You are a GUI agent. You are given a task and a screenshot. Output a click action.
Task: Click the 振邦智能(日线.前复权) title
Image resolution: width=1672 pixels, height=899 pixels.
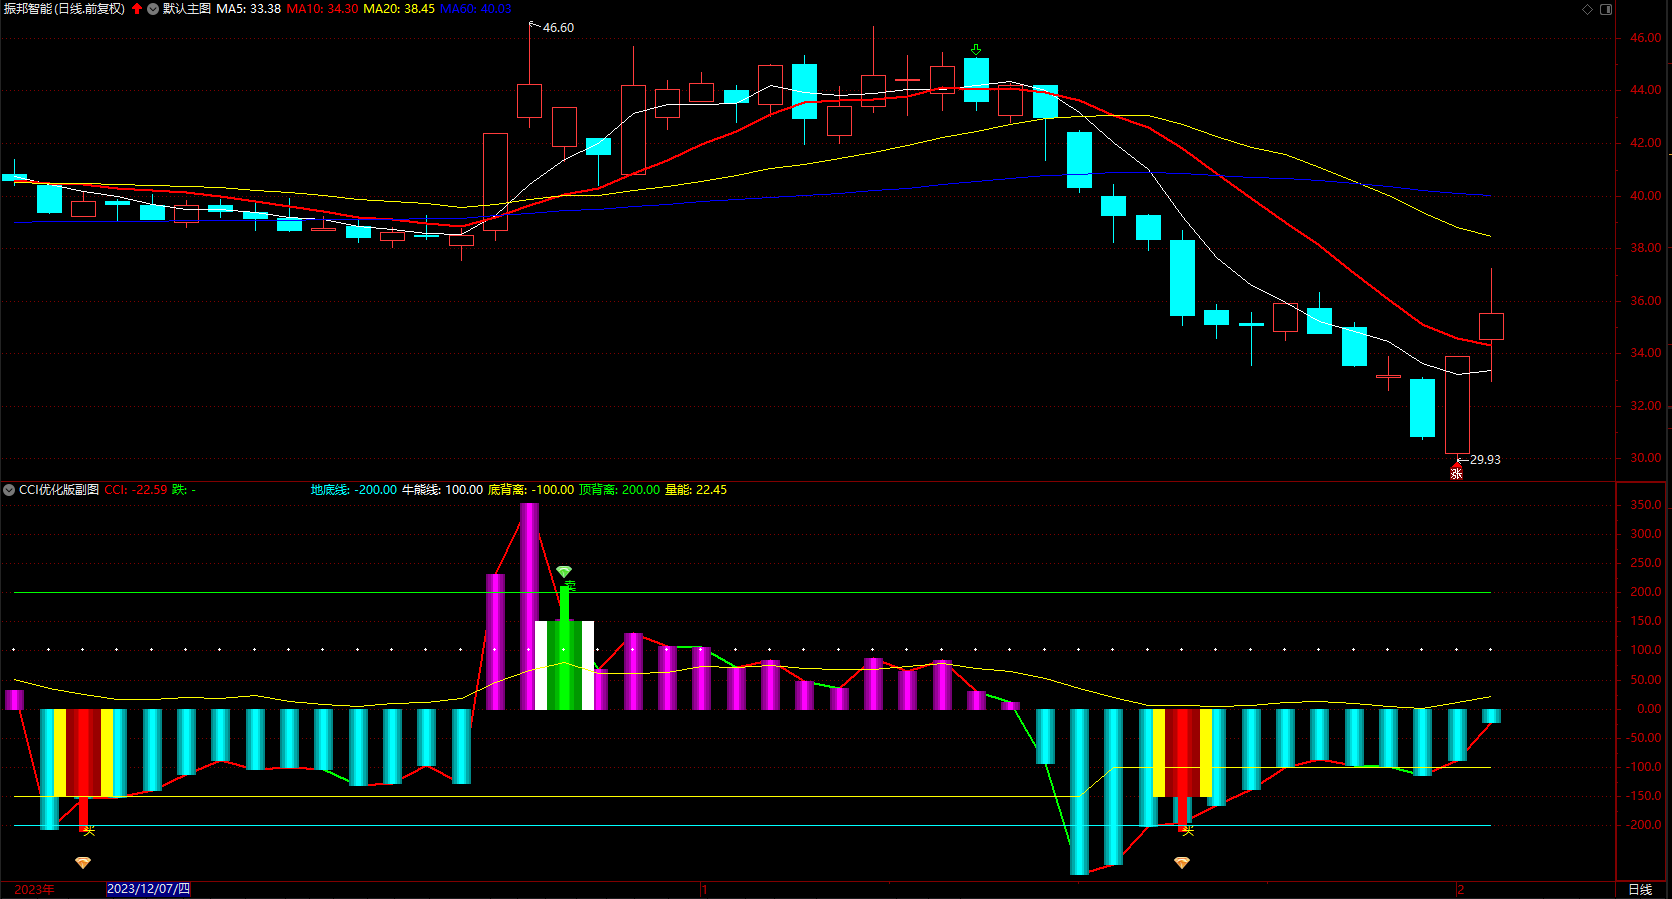click(64, 9)
